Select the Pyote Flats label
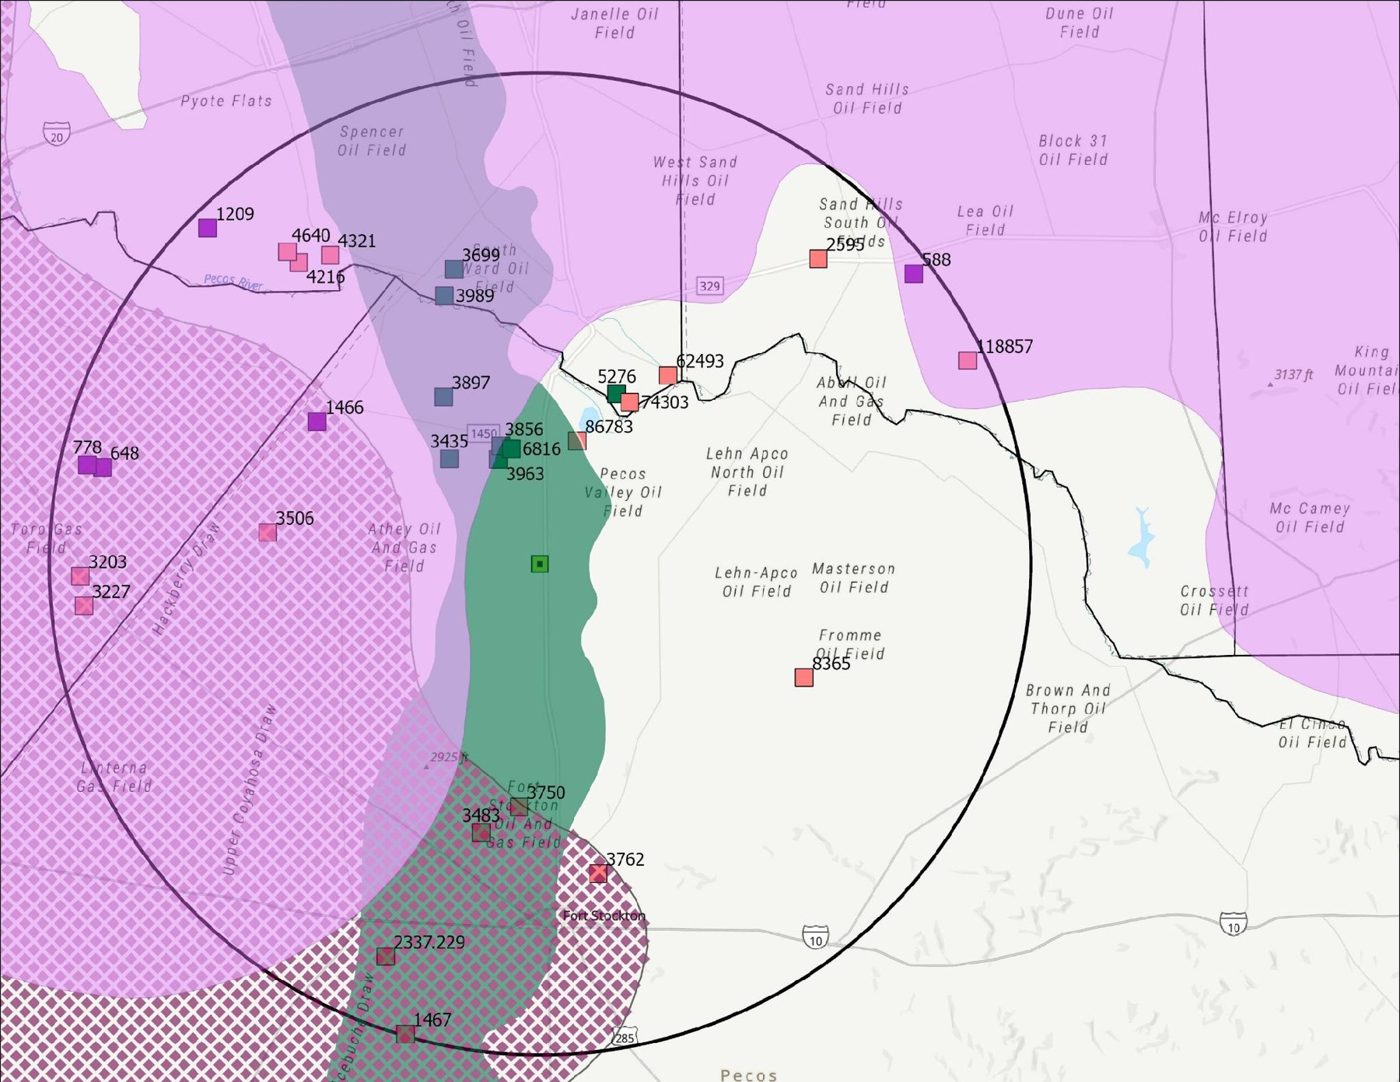Viewport: 1400px width, 1082px height. coord(226,101)
